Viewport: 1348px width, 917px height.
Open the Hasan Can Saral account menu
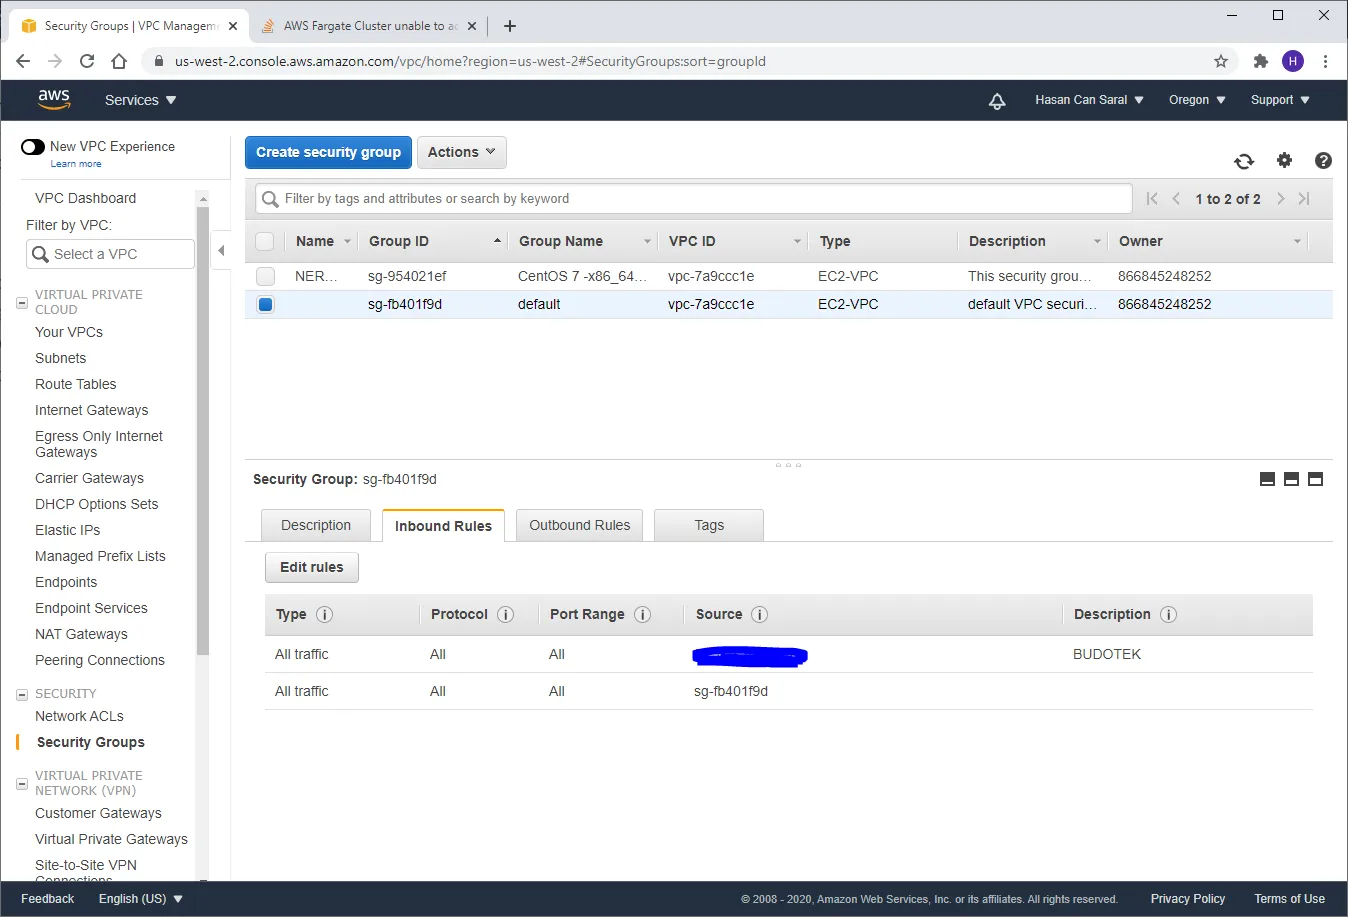pos(1089,100)
